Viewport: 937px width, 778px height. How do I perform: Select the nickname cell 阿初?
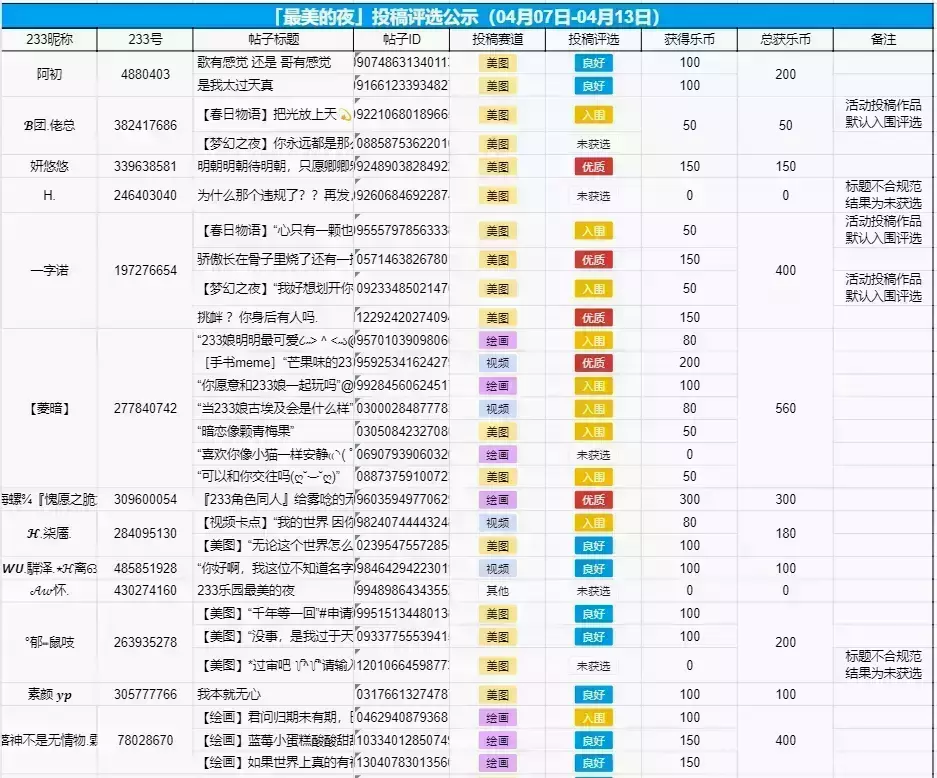click(49, 74)
